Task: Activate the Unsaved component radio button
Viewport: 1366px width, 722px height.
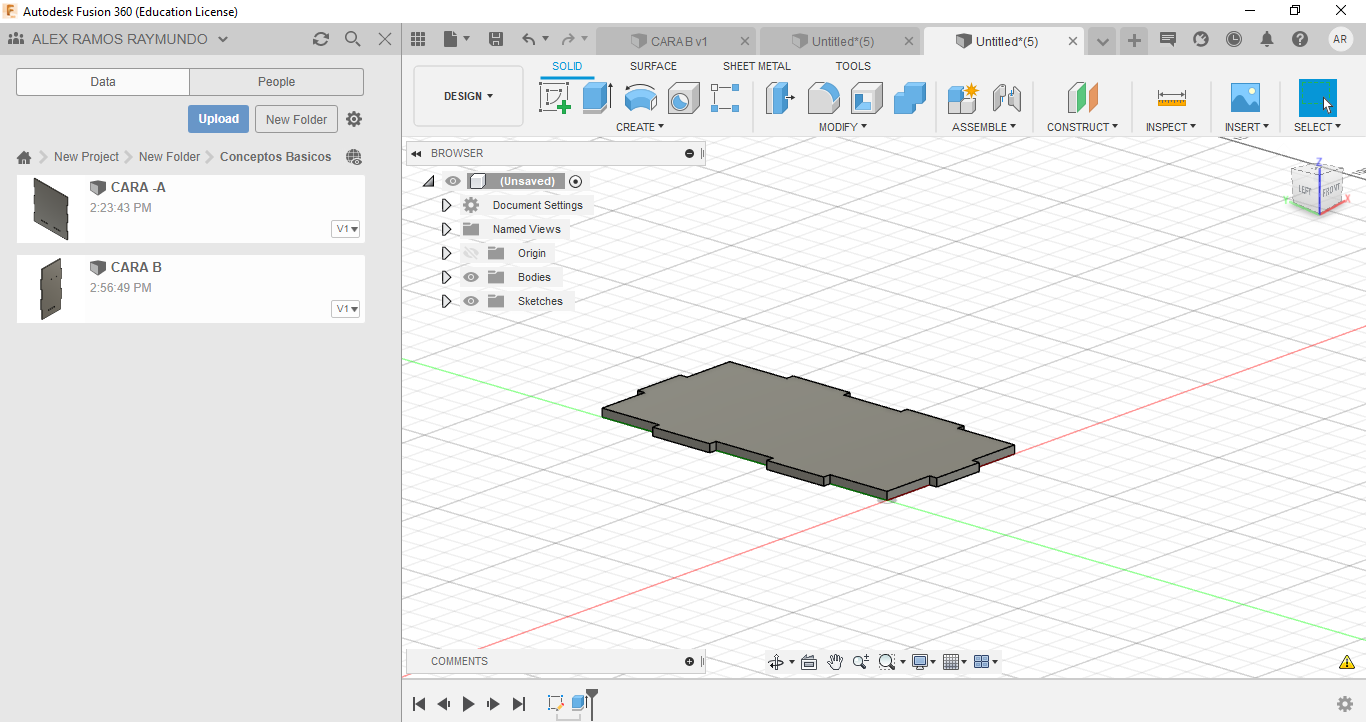Action: pyautogui.click(x=575, y=181)
